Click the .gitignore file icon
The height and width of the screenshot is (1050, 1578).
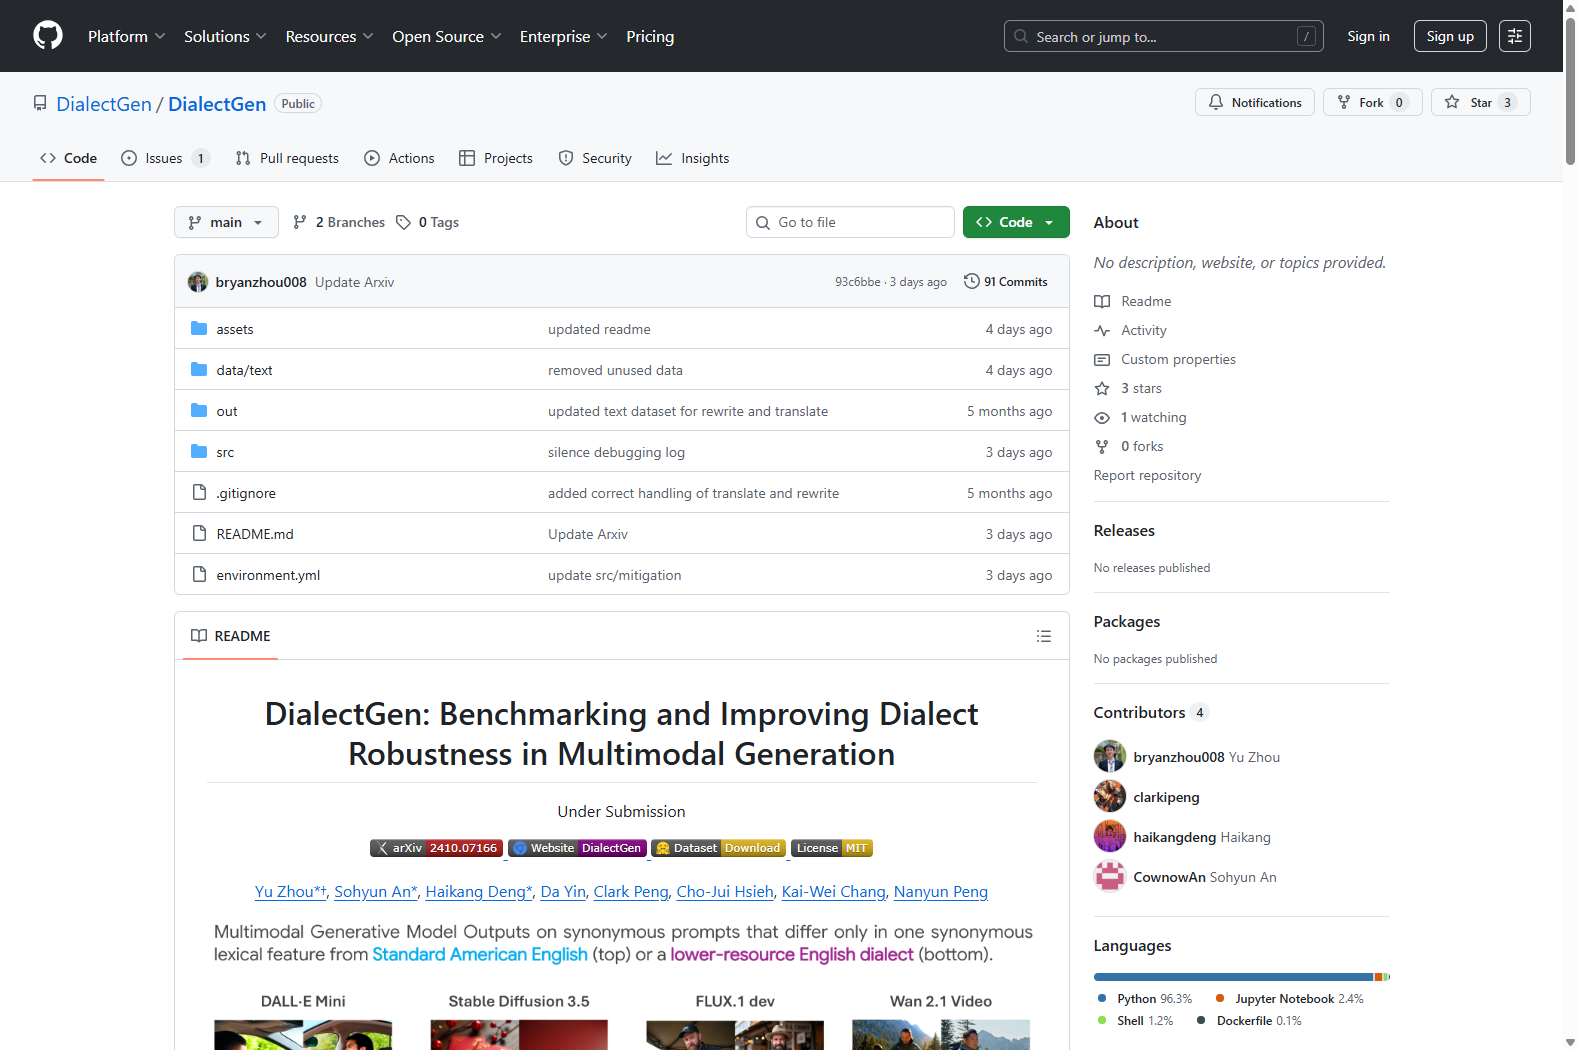(x=199, y=492)
